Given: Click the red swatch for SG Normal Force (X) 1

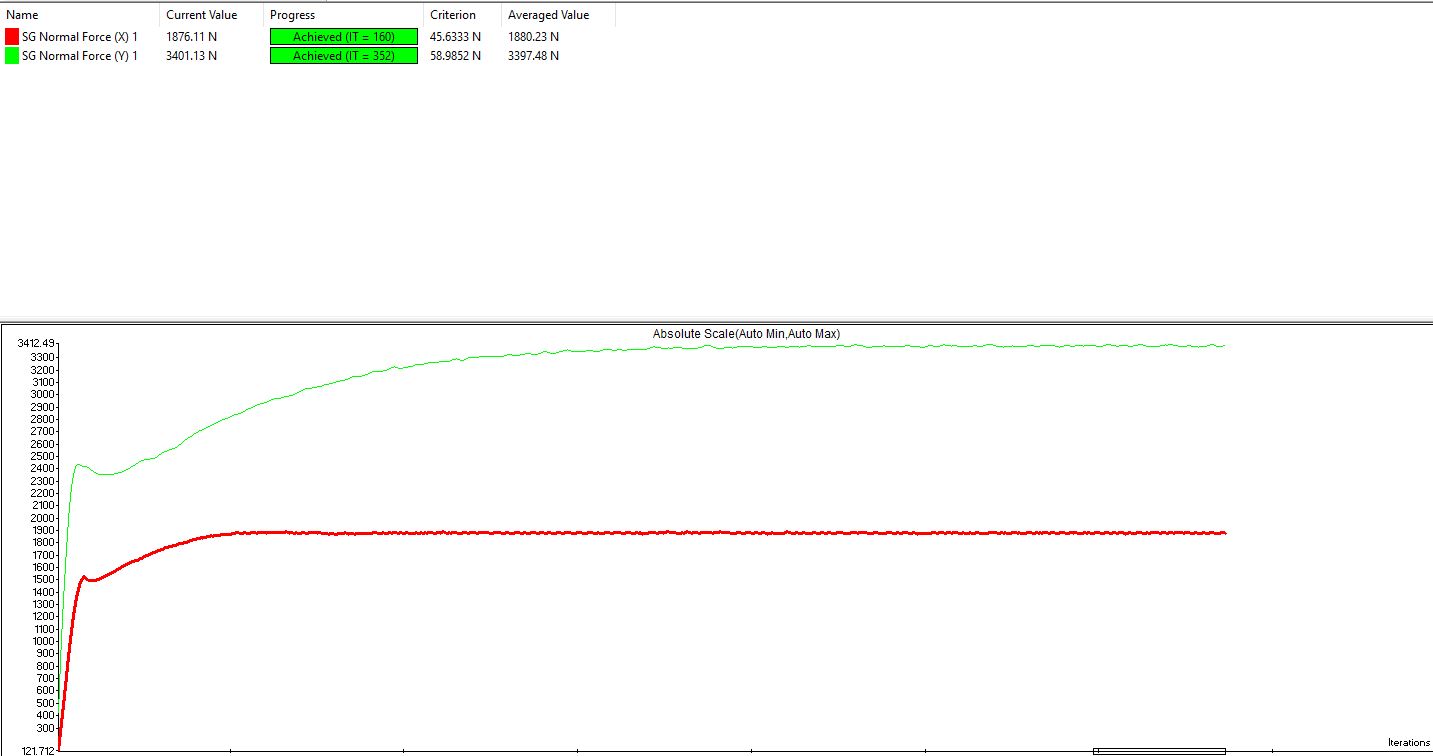Looking at the screenshot, I should coord(12,37).
